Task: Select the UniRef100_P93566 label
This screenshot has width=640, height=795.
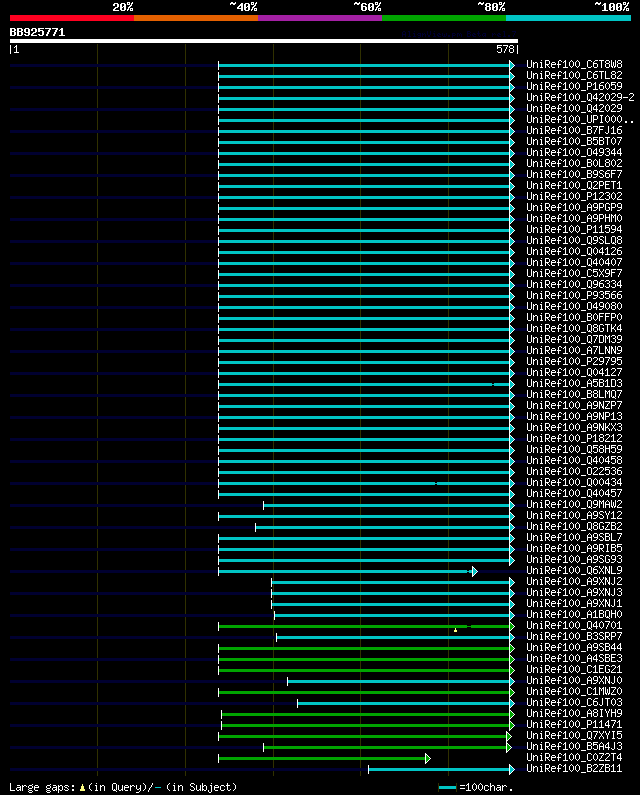Action: click(x=574, y=295)
